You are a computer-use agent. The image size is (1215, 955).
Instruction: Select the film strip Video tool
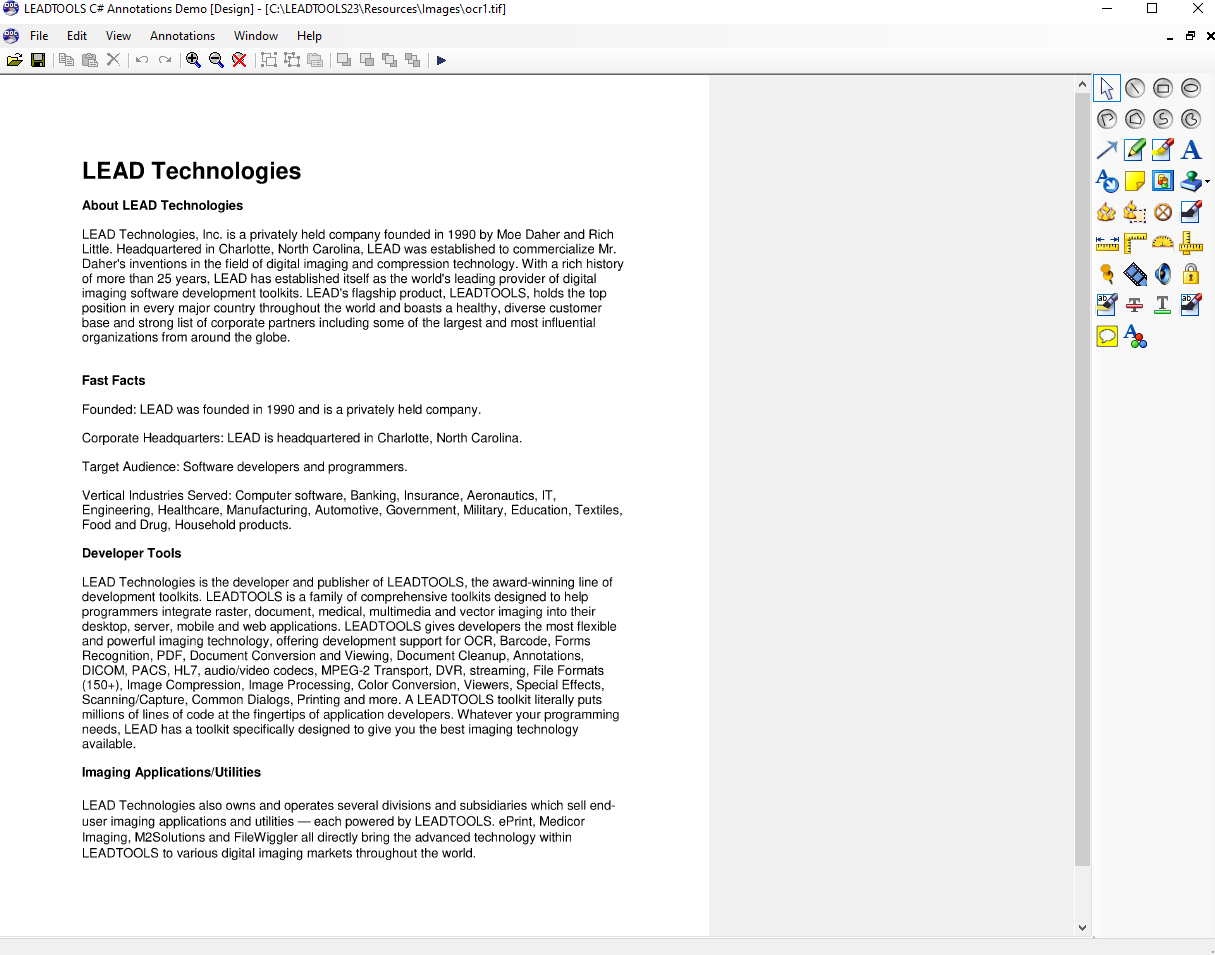pyautogui.click(x=1135, y=274)
